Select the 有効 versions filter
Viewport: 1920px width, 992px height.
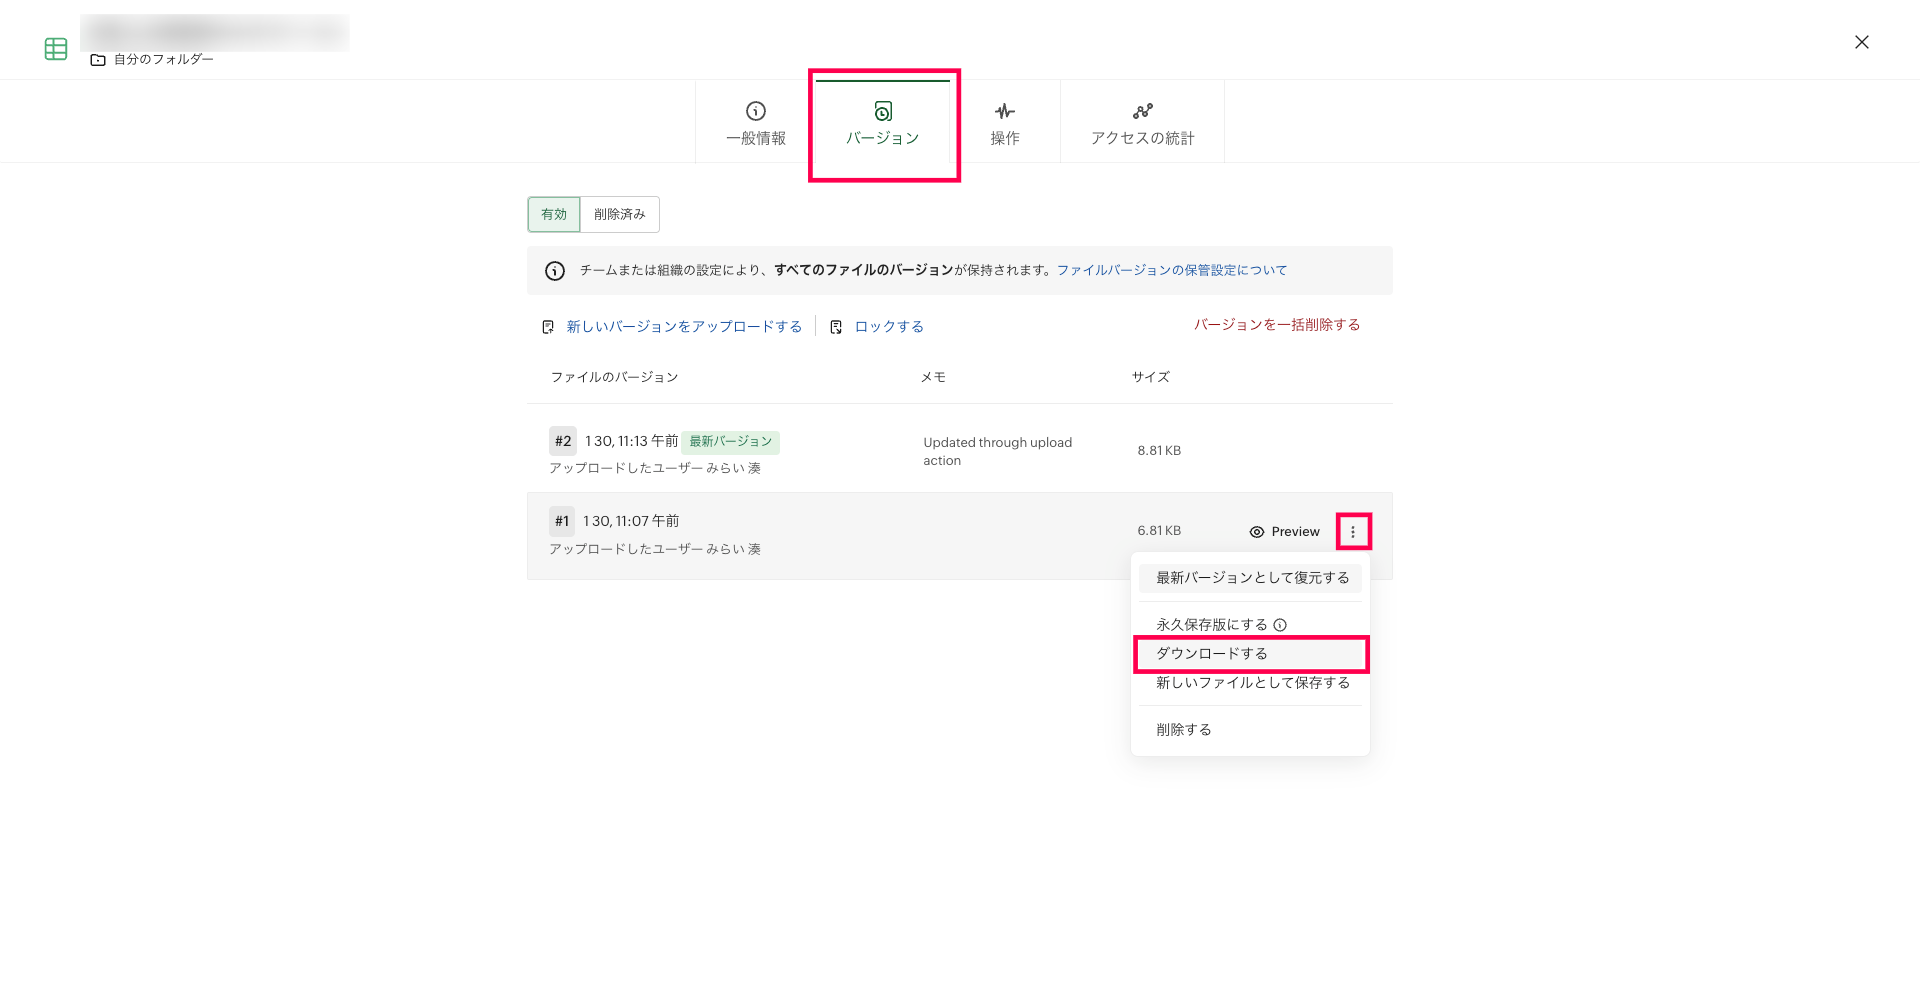point(554,214)
